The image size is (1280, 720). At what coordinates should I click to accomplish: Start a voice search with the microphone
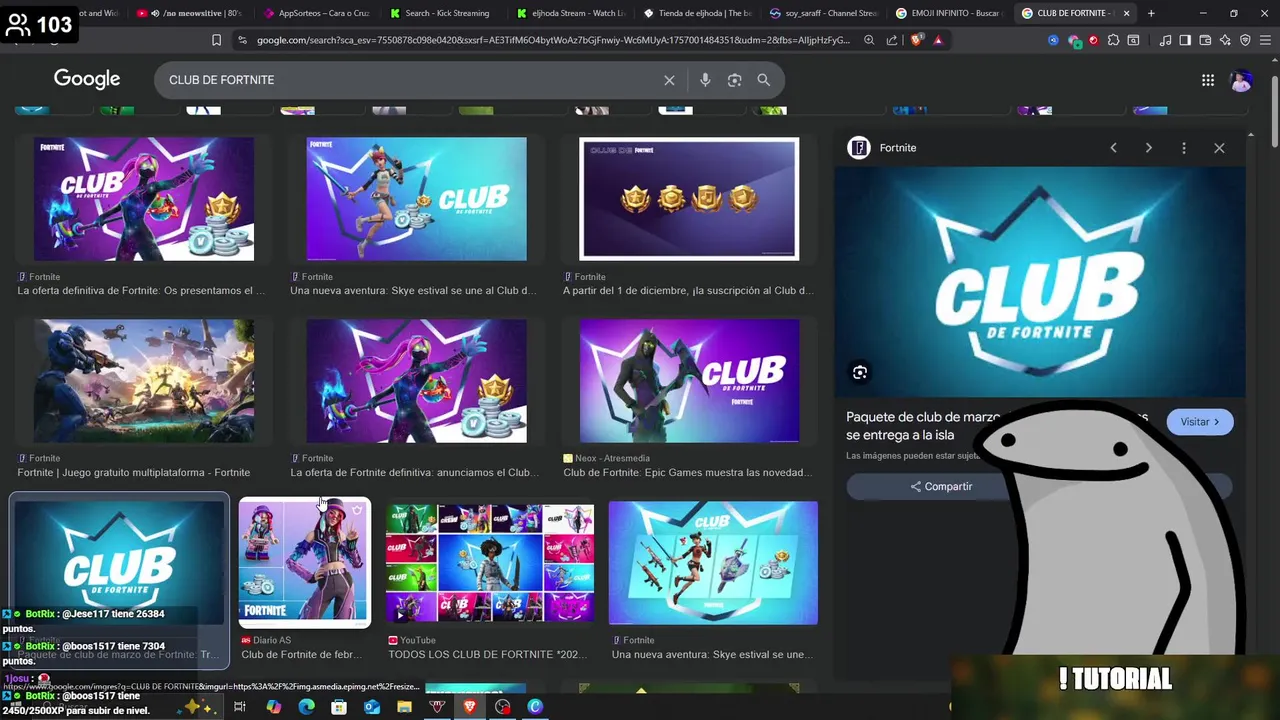705,80
